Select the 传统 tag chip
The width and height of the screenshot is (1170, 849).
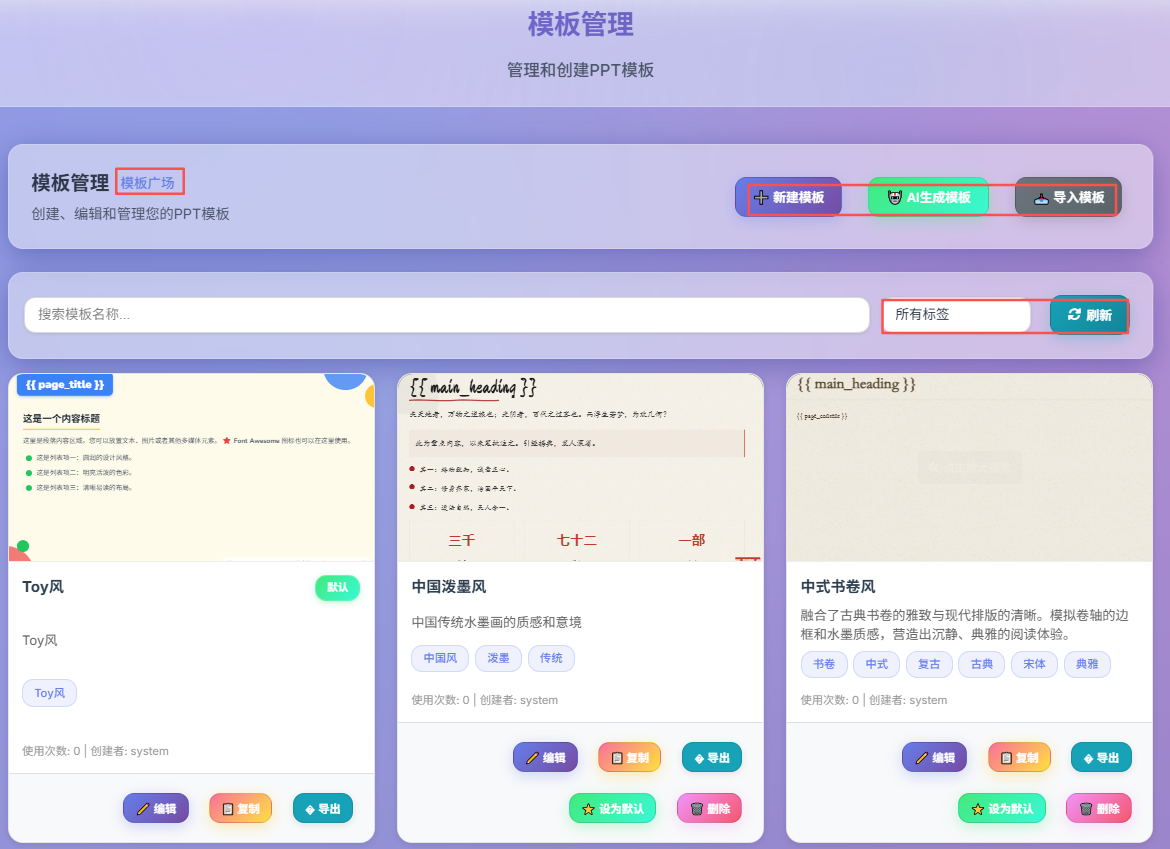[x=551, y=658]
